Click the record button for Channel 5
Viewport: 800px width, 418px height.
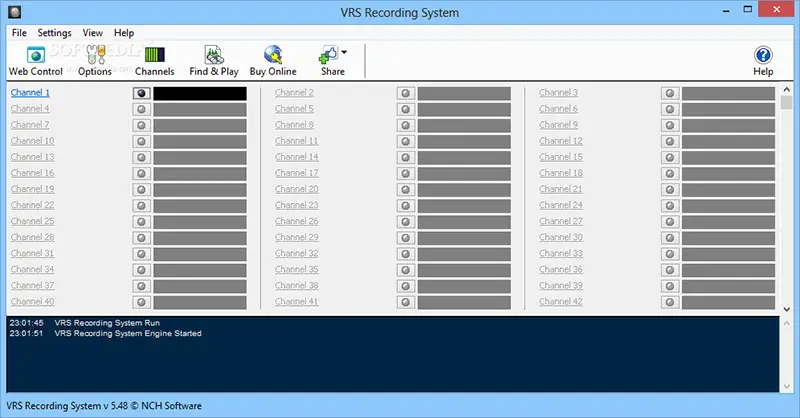click(x=406, y=109)
